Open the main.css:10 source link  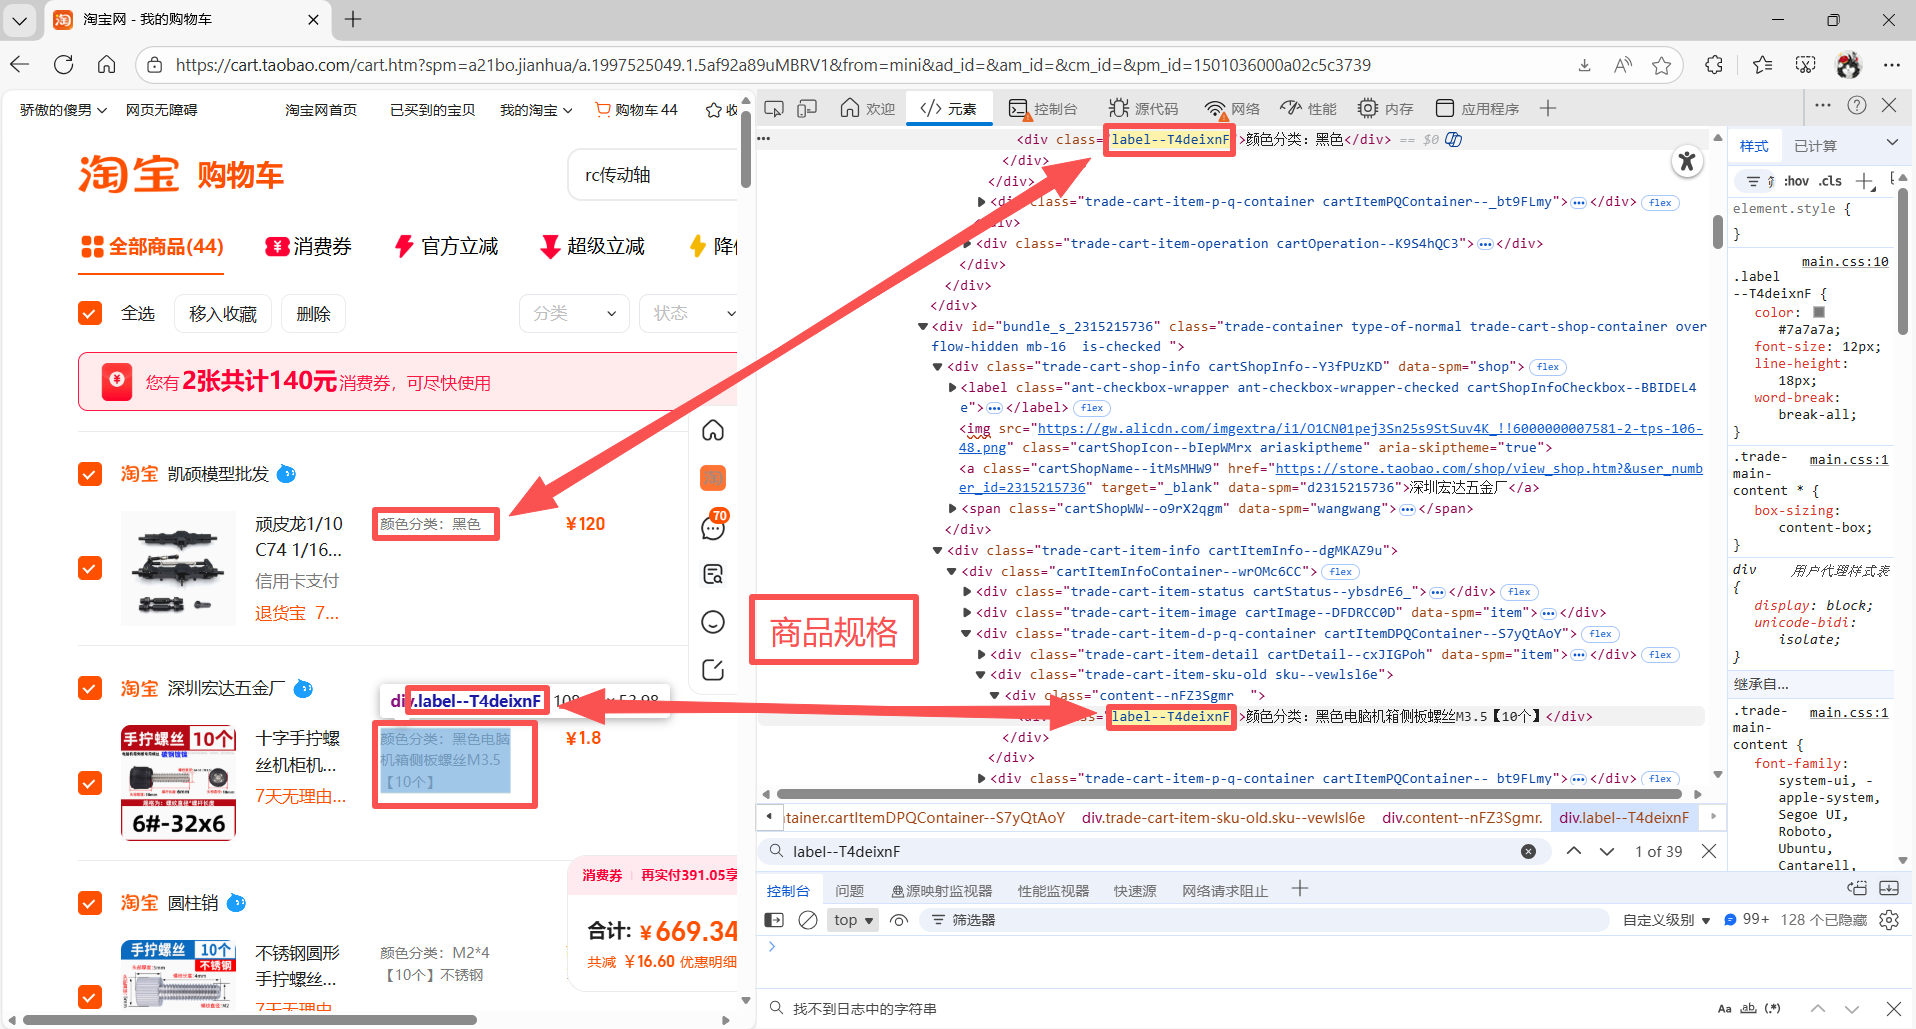[x=1845, y=262]
